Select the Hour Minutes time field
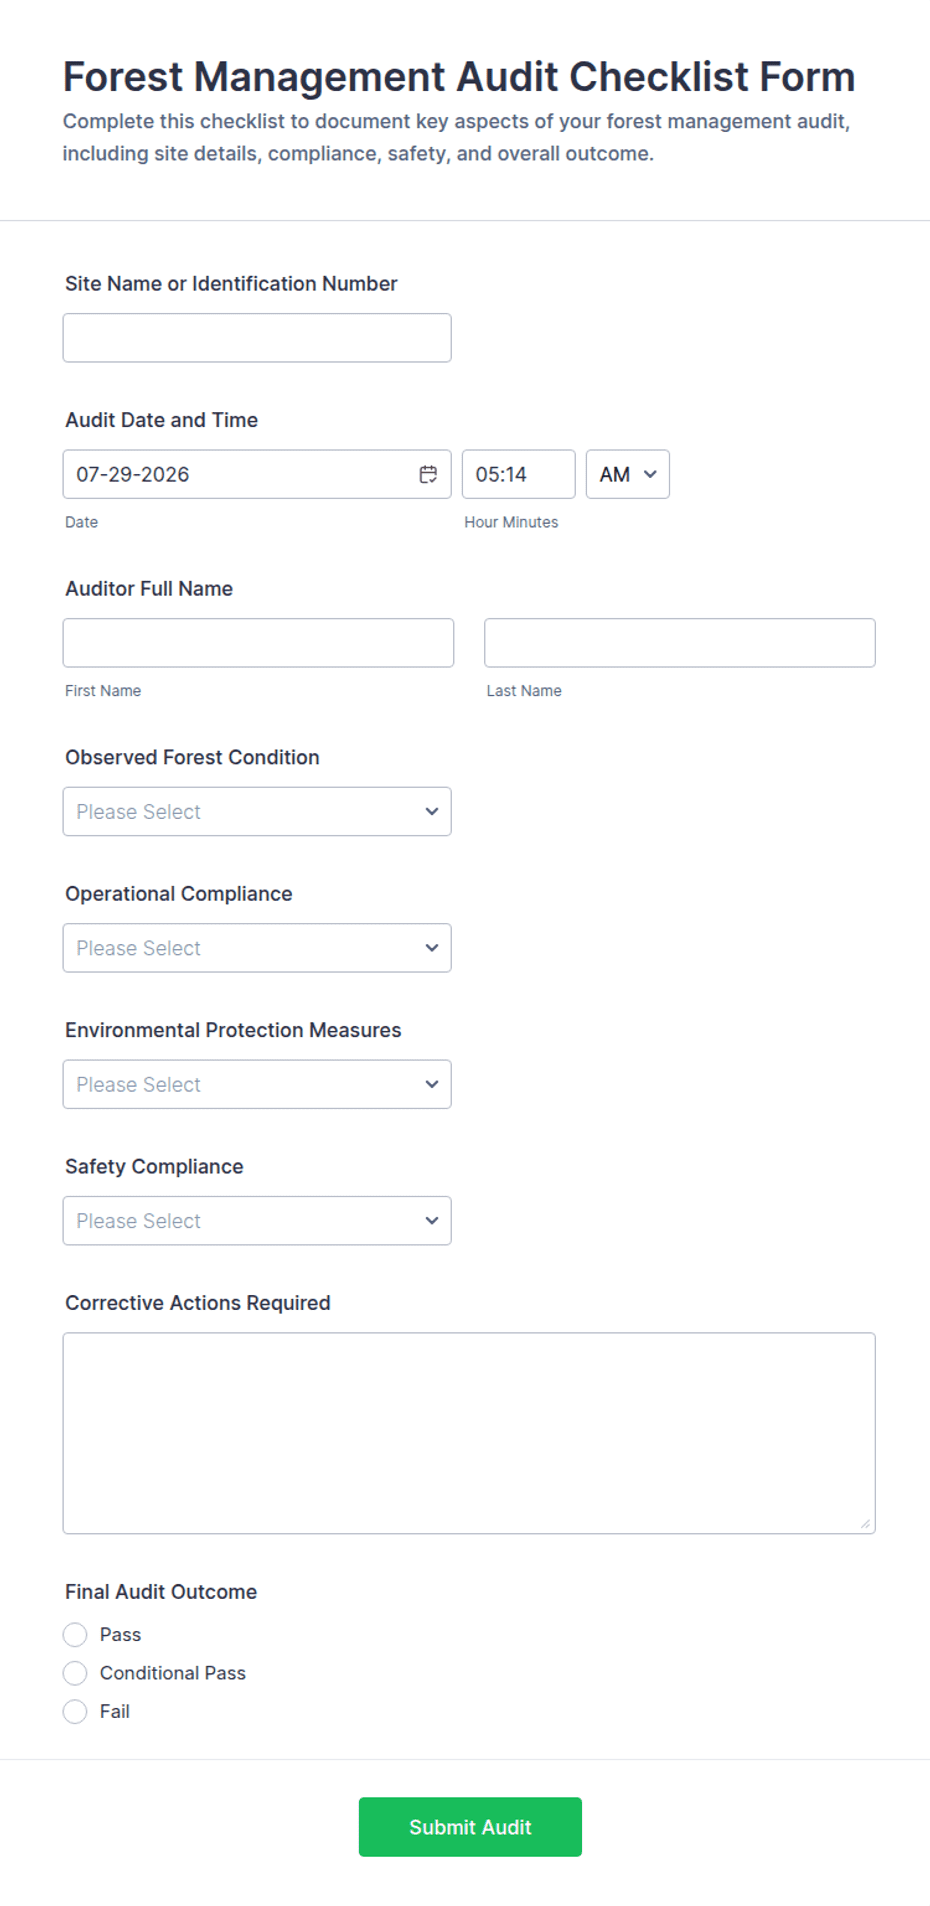930x1906 pixels. 518,474
